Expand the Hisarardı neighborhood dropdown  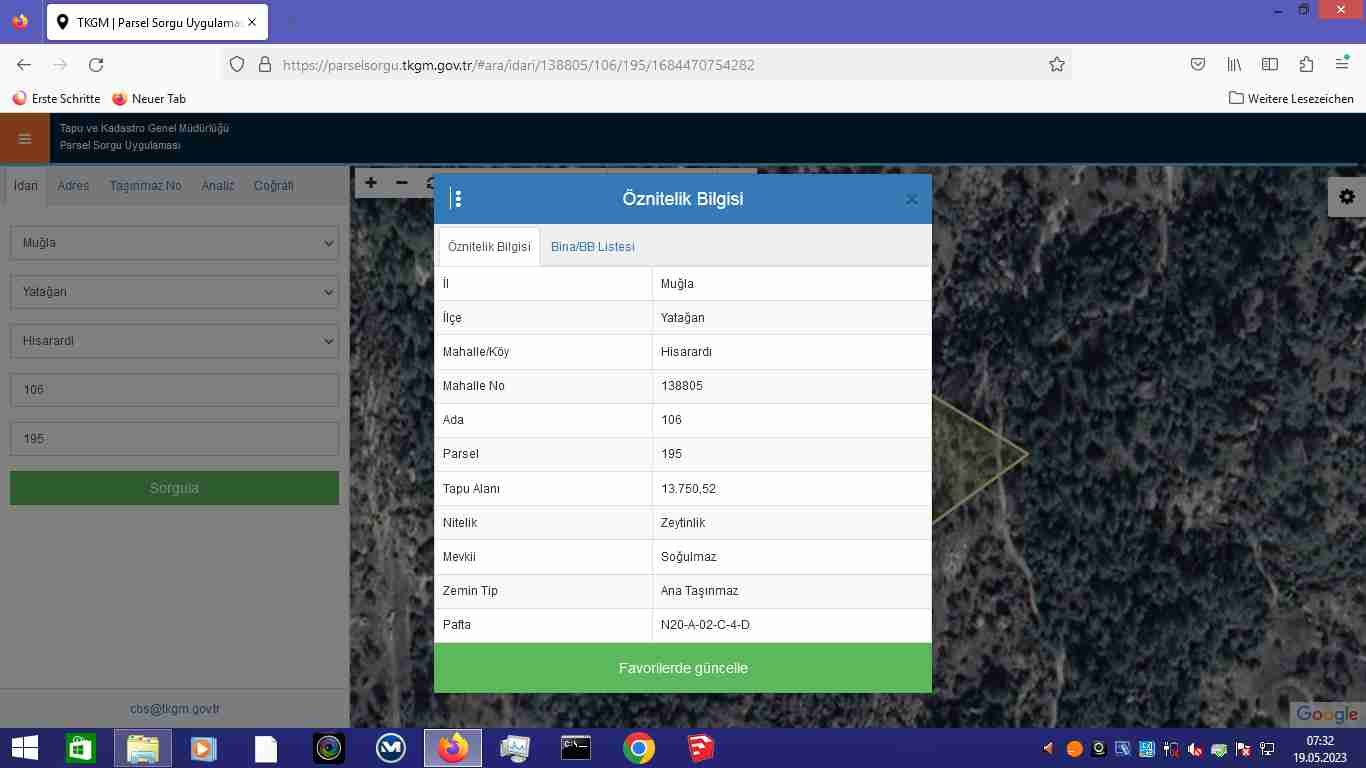(175, 341)
